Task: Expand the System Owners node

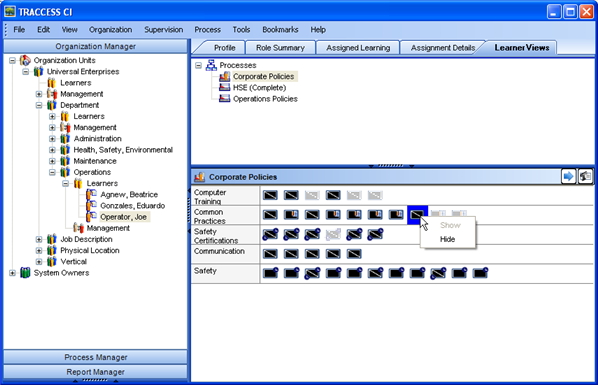Action: click(13, 273)
